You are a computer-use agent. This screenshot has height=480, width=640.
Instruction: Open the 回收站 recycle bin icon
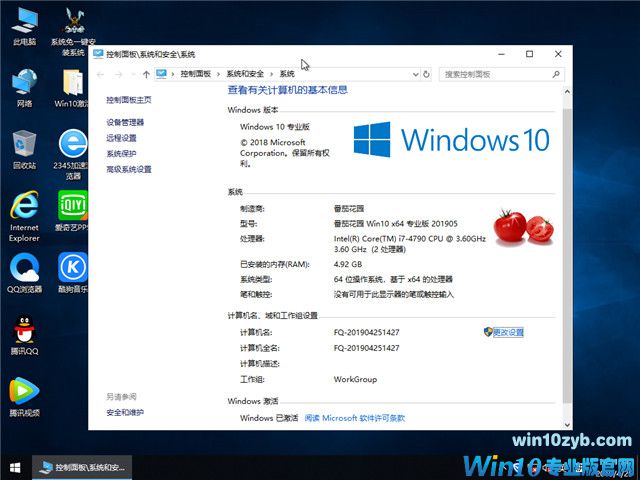point(24,149)
